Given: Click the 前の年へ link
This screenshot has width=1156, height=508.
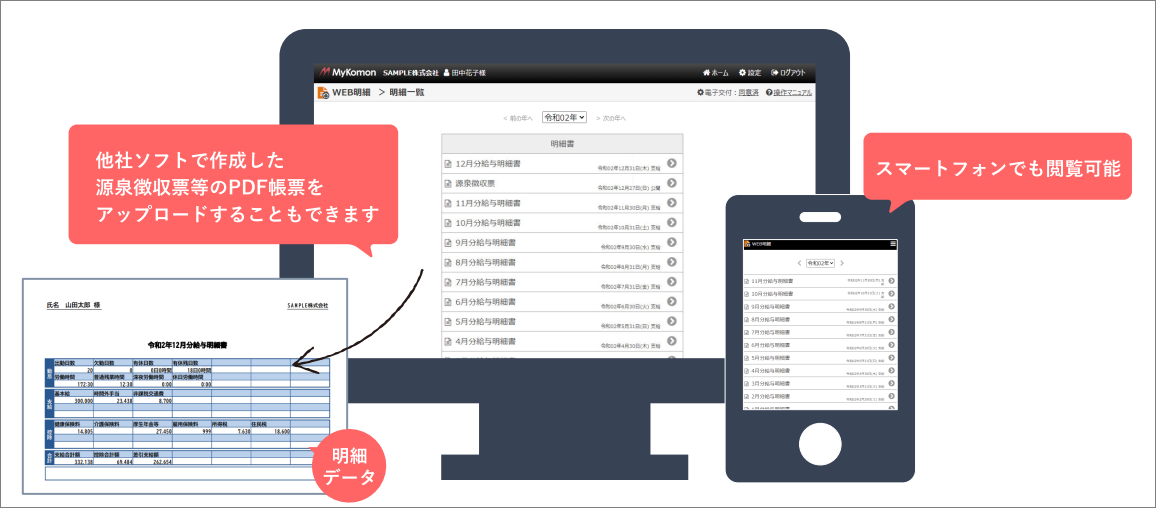Looking at the screenshot, I should [518, 118].
